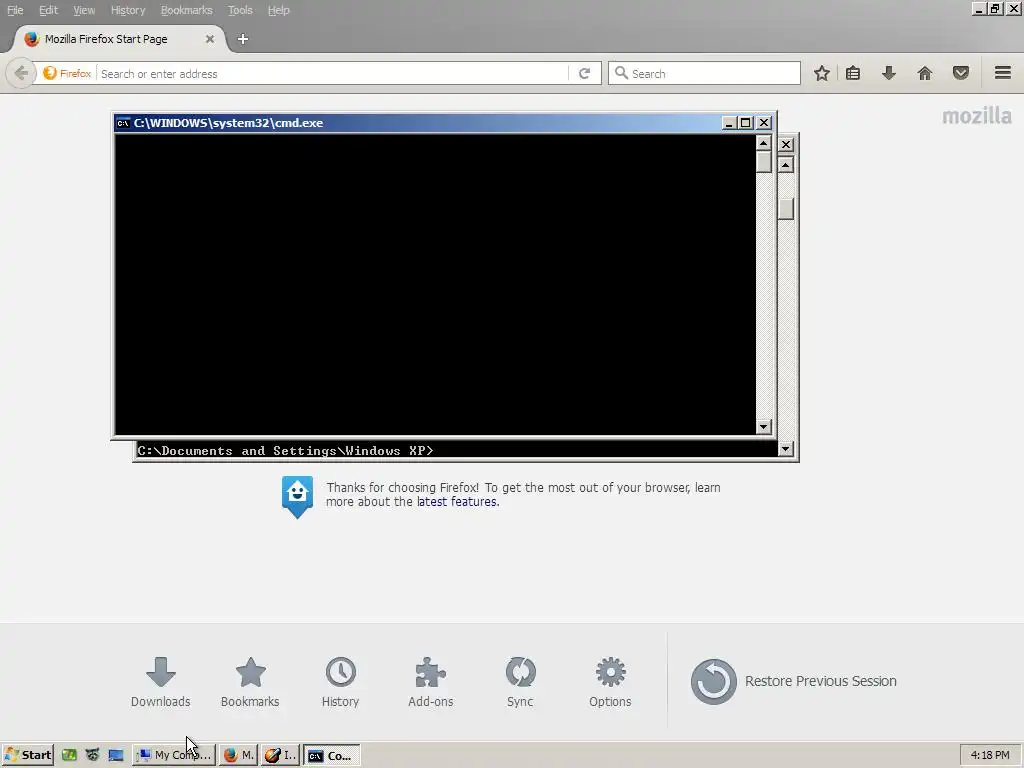
Task: Close the rear cmd window
Action: pos(786,144)
